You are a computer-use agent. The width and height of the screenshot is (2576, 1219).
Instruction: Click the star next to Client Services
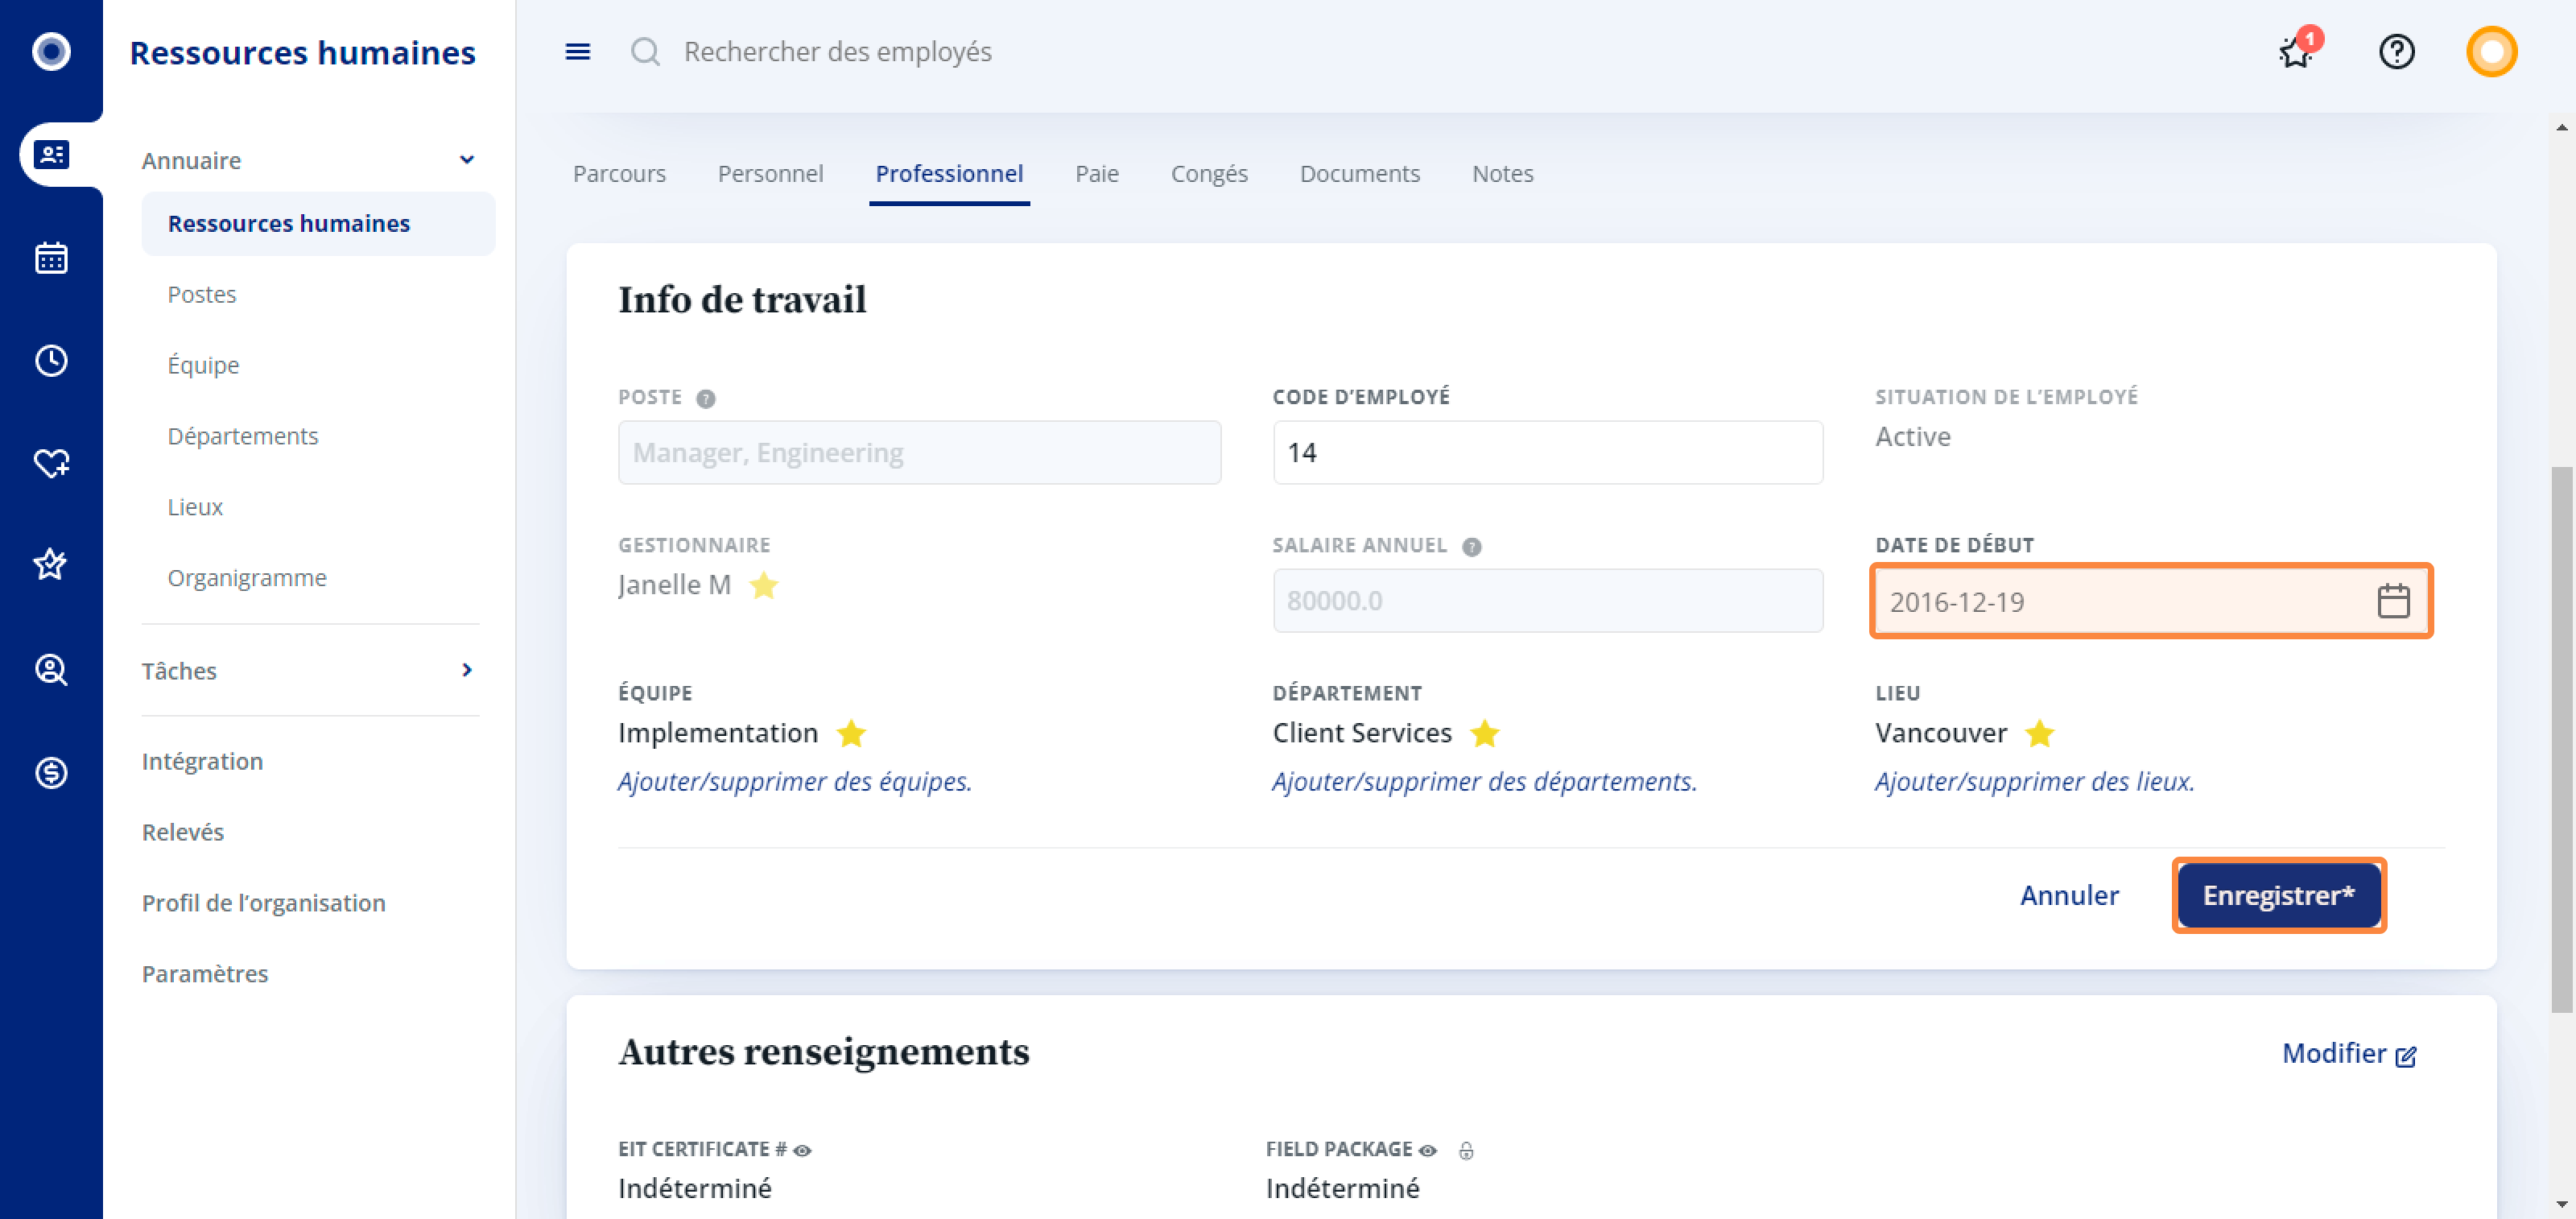click(1485, 733)
